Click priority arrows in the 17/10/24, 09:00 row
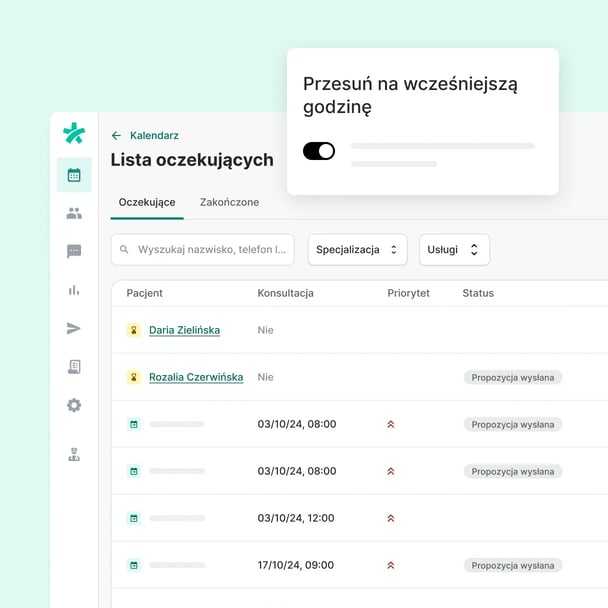608x608 pixels. click(x=391, y=565)
